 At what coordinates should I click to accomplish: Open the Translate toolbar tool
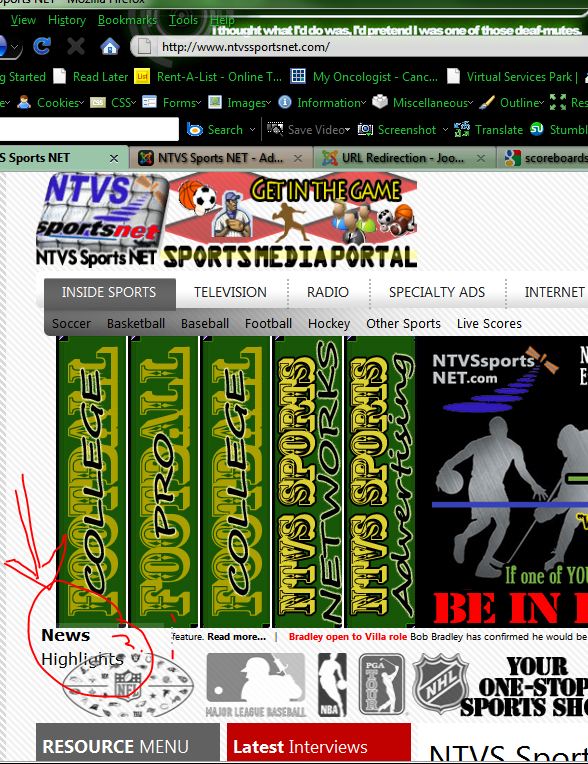click(489, 130)
